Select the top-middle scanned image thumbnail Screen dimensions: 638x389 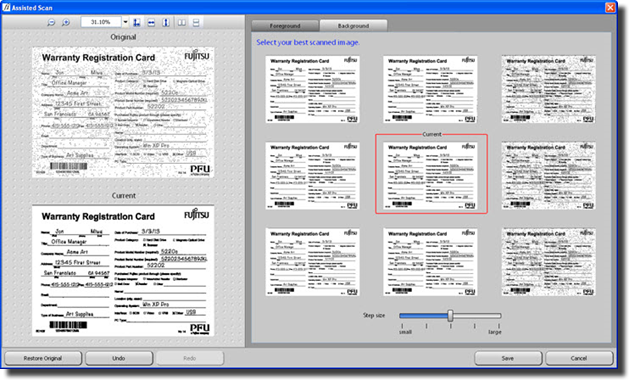430,89
